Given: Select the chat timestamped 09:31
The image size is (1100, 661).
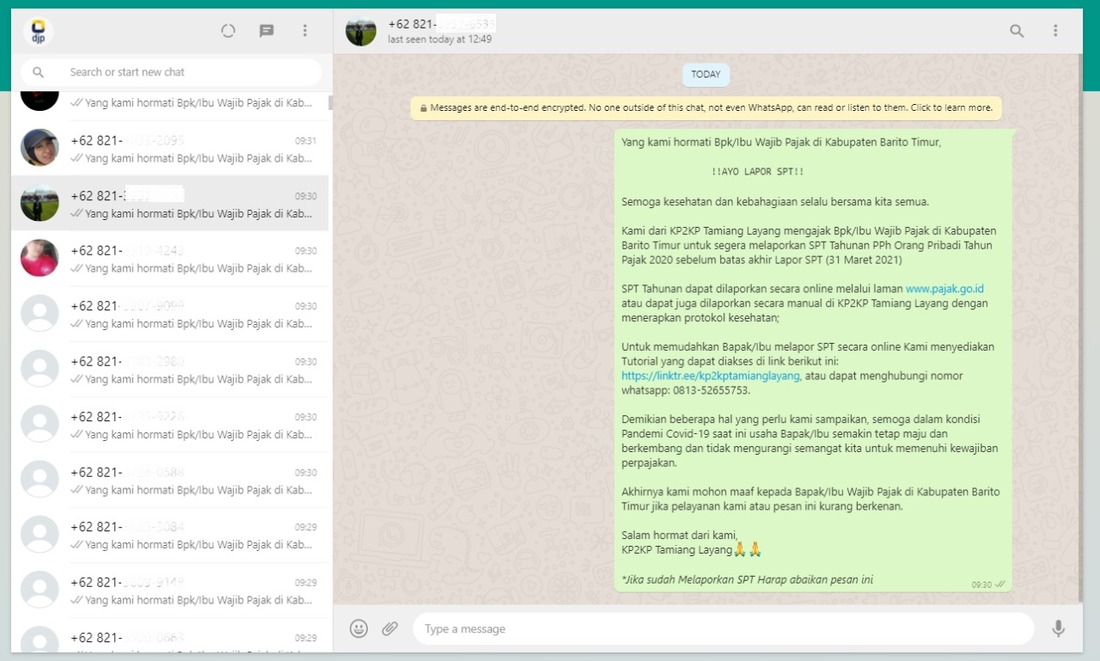Looking at the screenshot, I should [170, 148].
